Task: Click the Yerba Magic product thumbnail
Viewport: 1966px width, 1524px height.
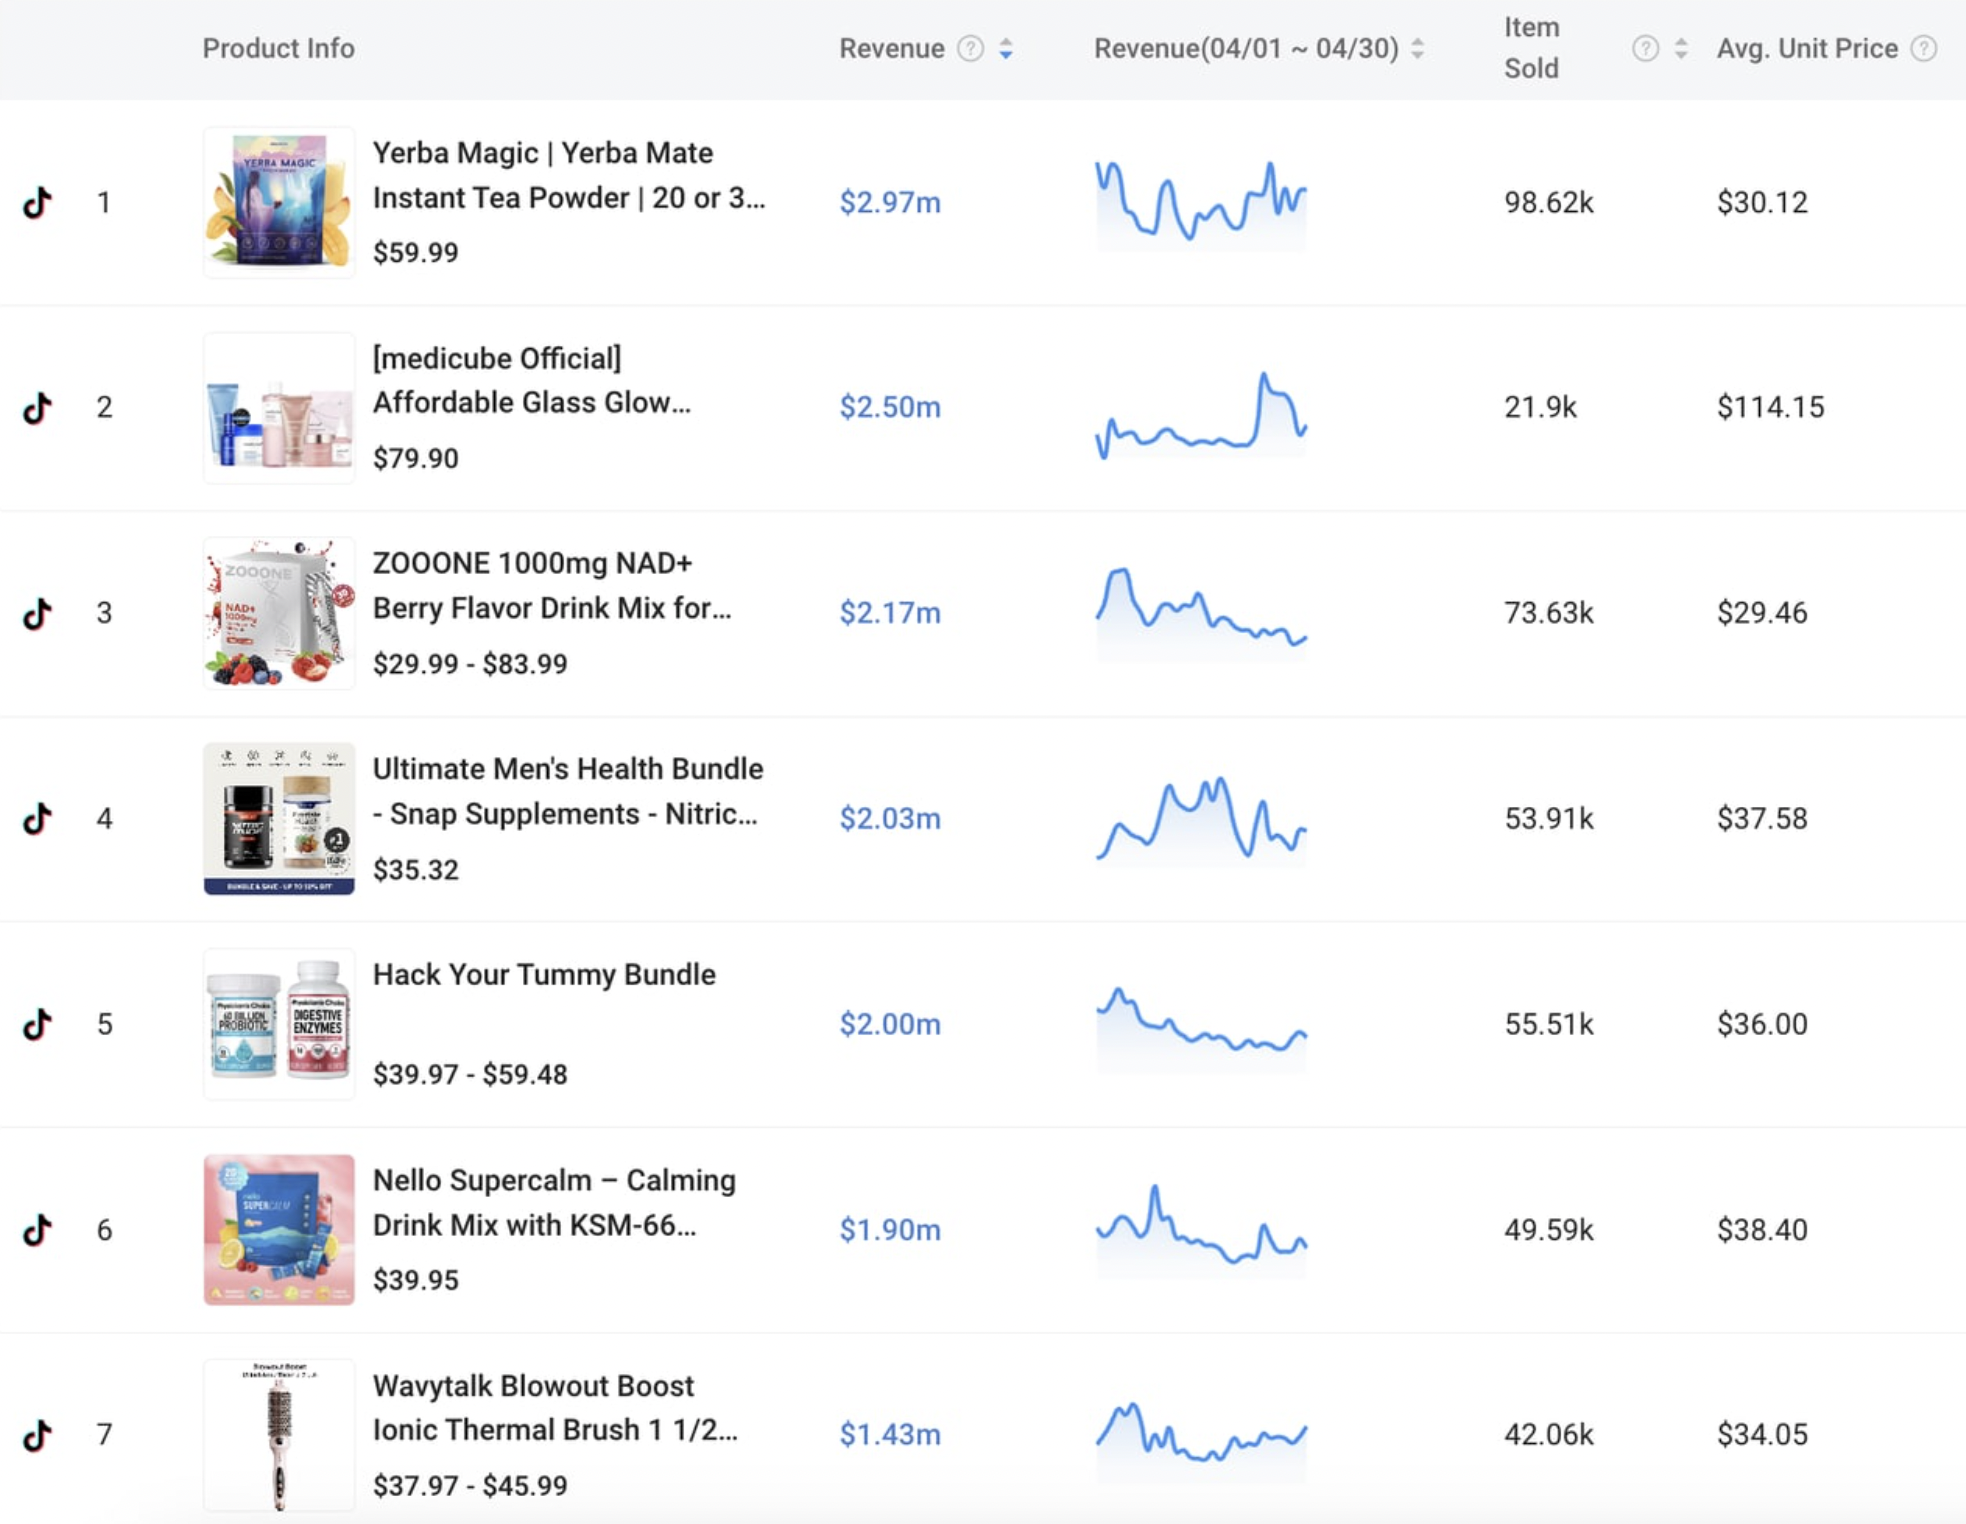Action: pyautogui.click(x=278, y=201)
